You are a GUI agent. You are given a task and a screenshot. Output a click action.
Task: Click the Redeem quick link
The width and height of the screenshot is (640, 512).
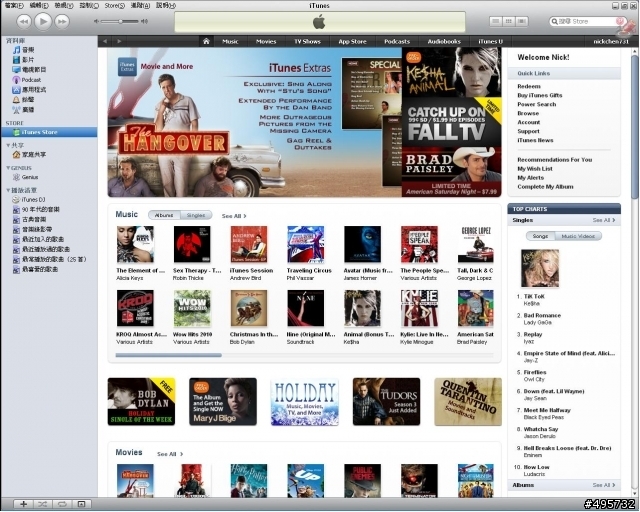click(529, 86)
